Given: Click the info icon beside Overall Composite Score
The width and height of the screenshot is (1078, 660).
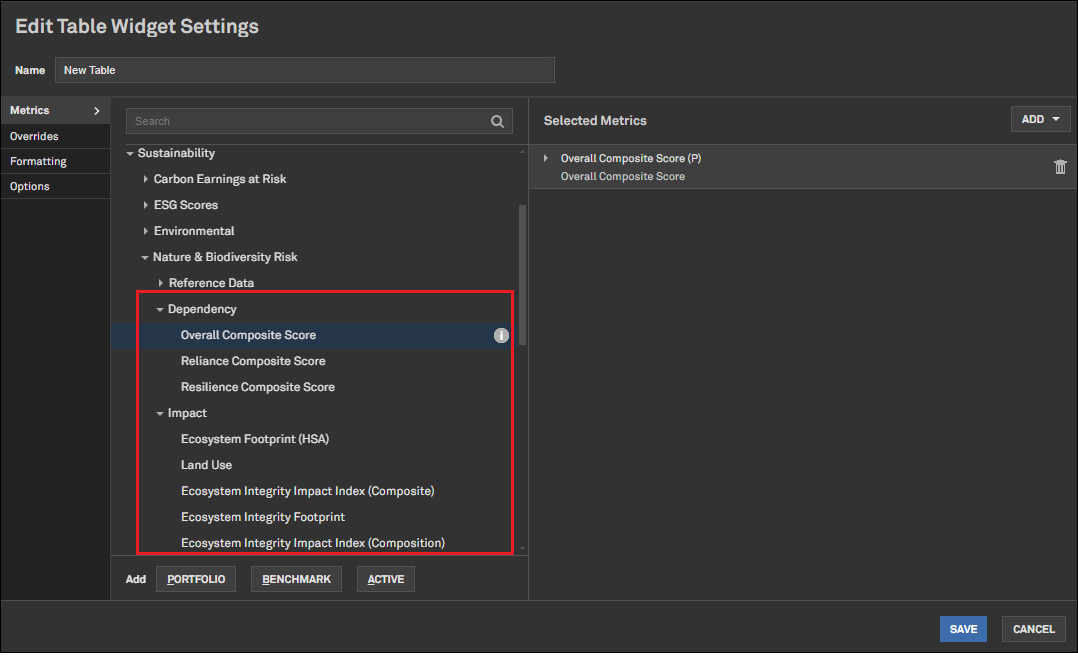Looking at the screenshot, I should (501, 336).
